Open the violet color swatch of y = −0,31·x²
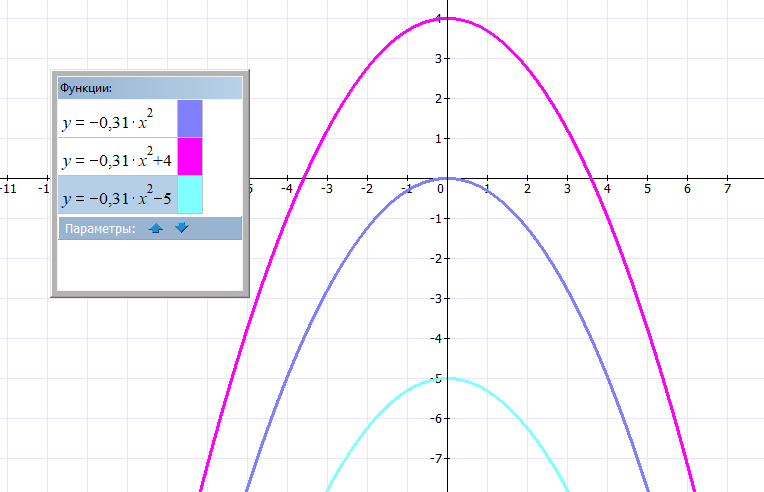The image size is (764, 492). [190, 118]
